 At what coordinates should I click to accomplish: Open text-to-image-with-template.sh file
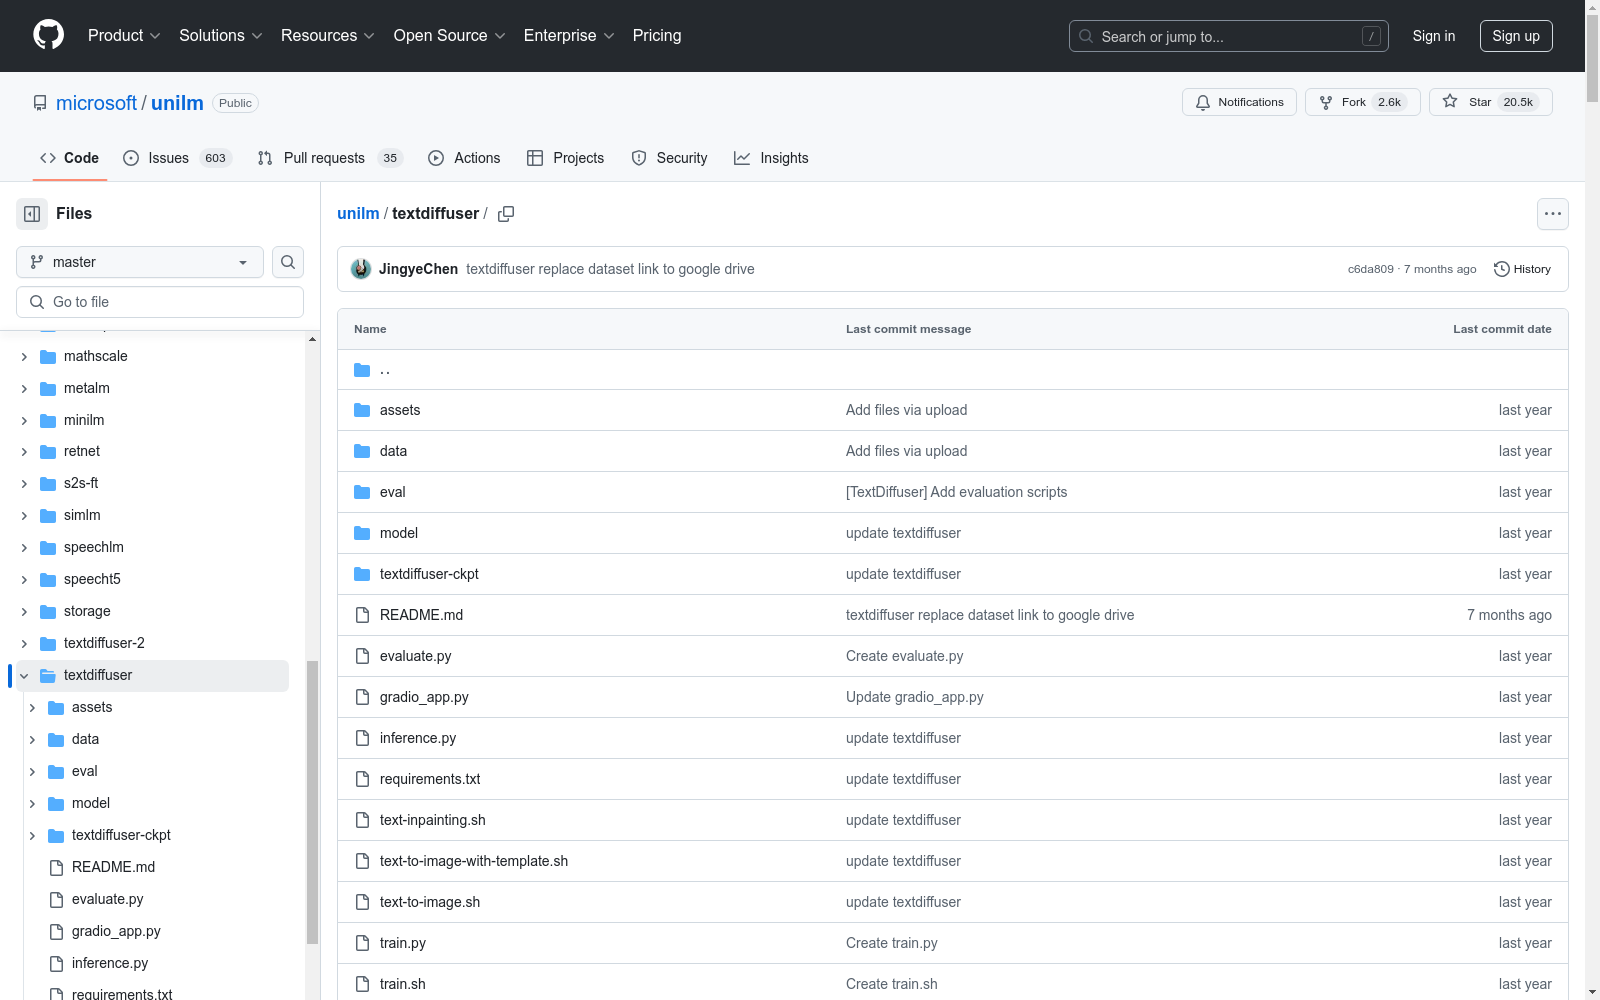[474, 861]
